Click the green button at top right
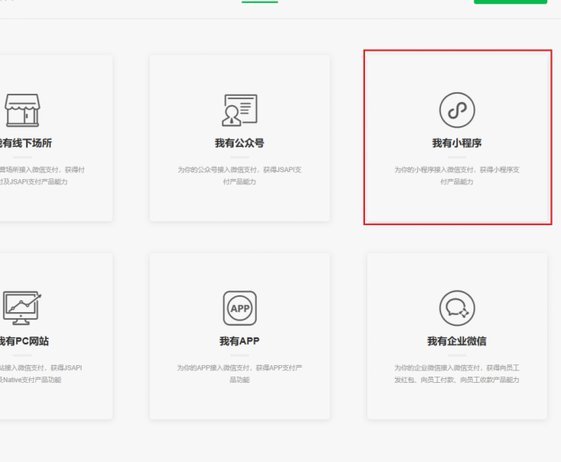This screenshot has height=462, width=561. pos(511,2)
